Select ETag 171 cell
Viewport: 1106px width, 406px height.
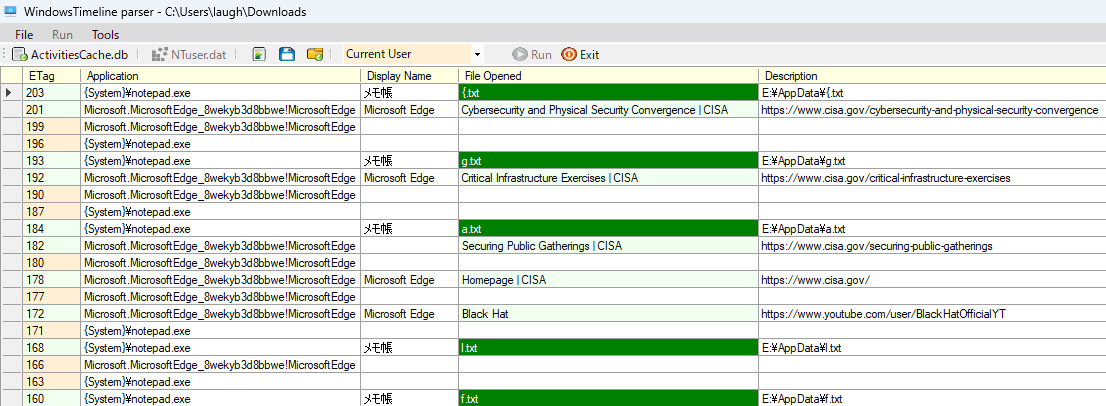click(x=52, y=331)
